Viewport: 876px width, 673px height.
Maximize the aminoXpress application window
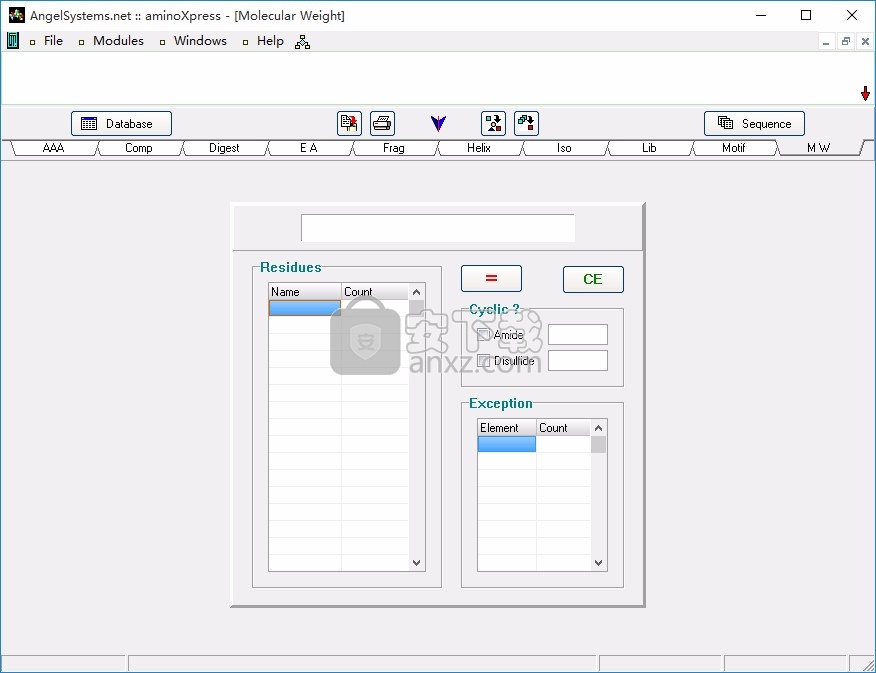click(806, 15)
